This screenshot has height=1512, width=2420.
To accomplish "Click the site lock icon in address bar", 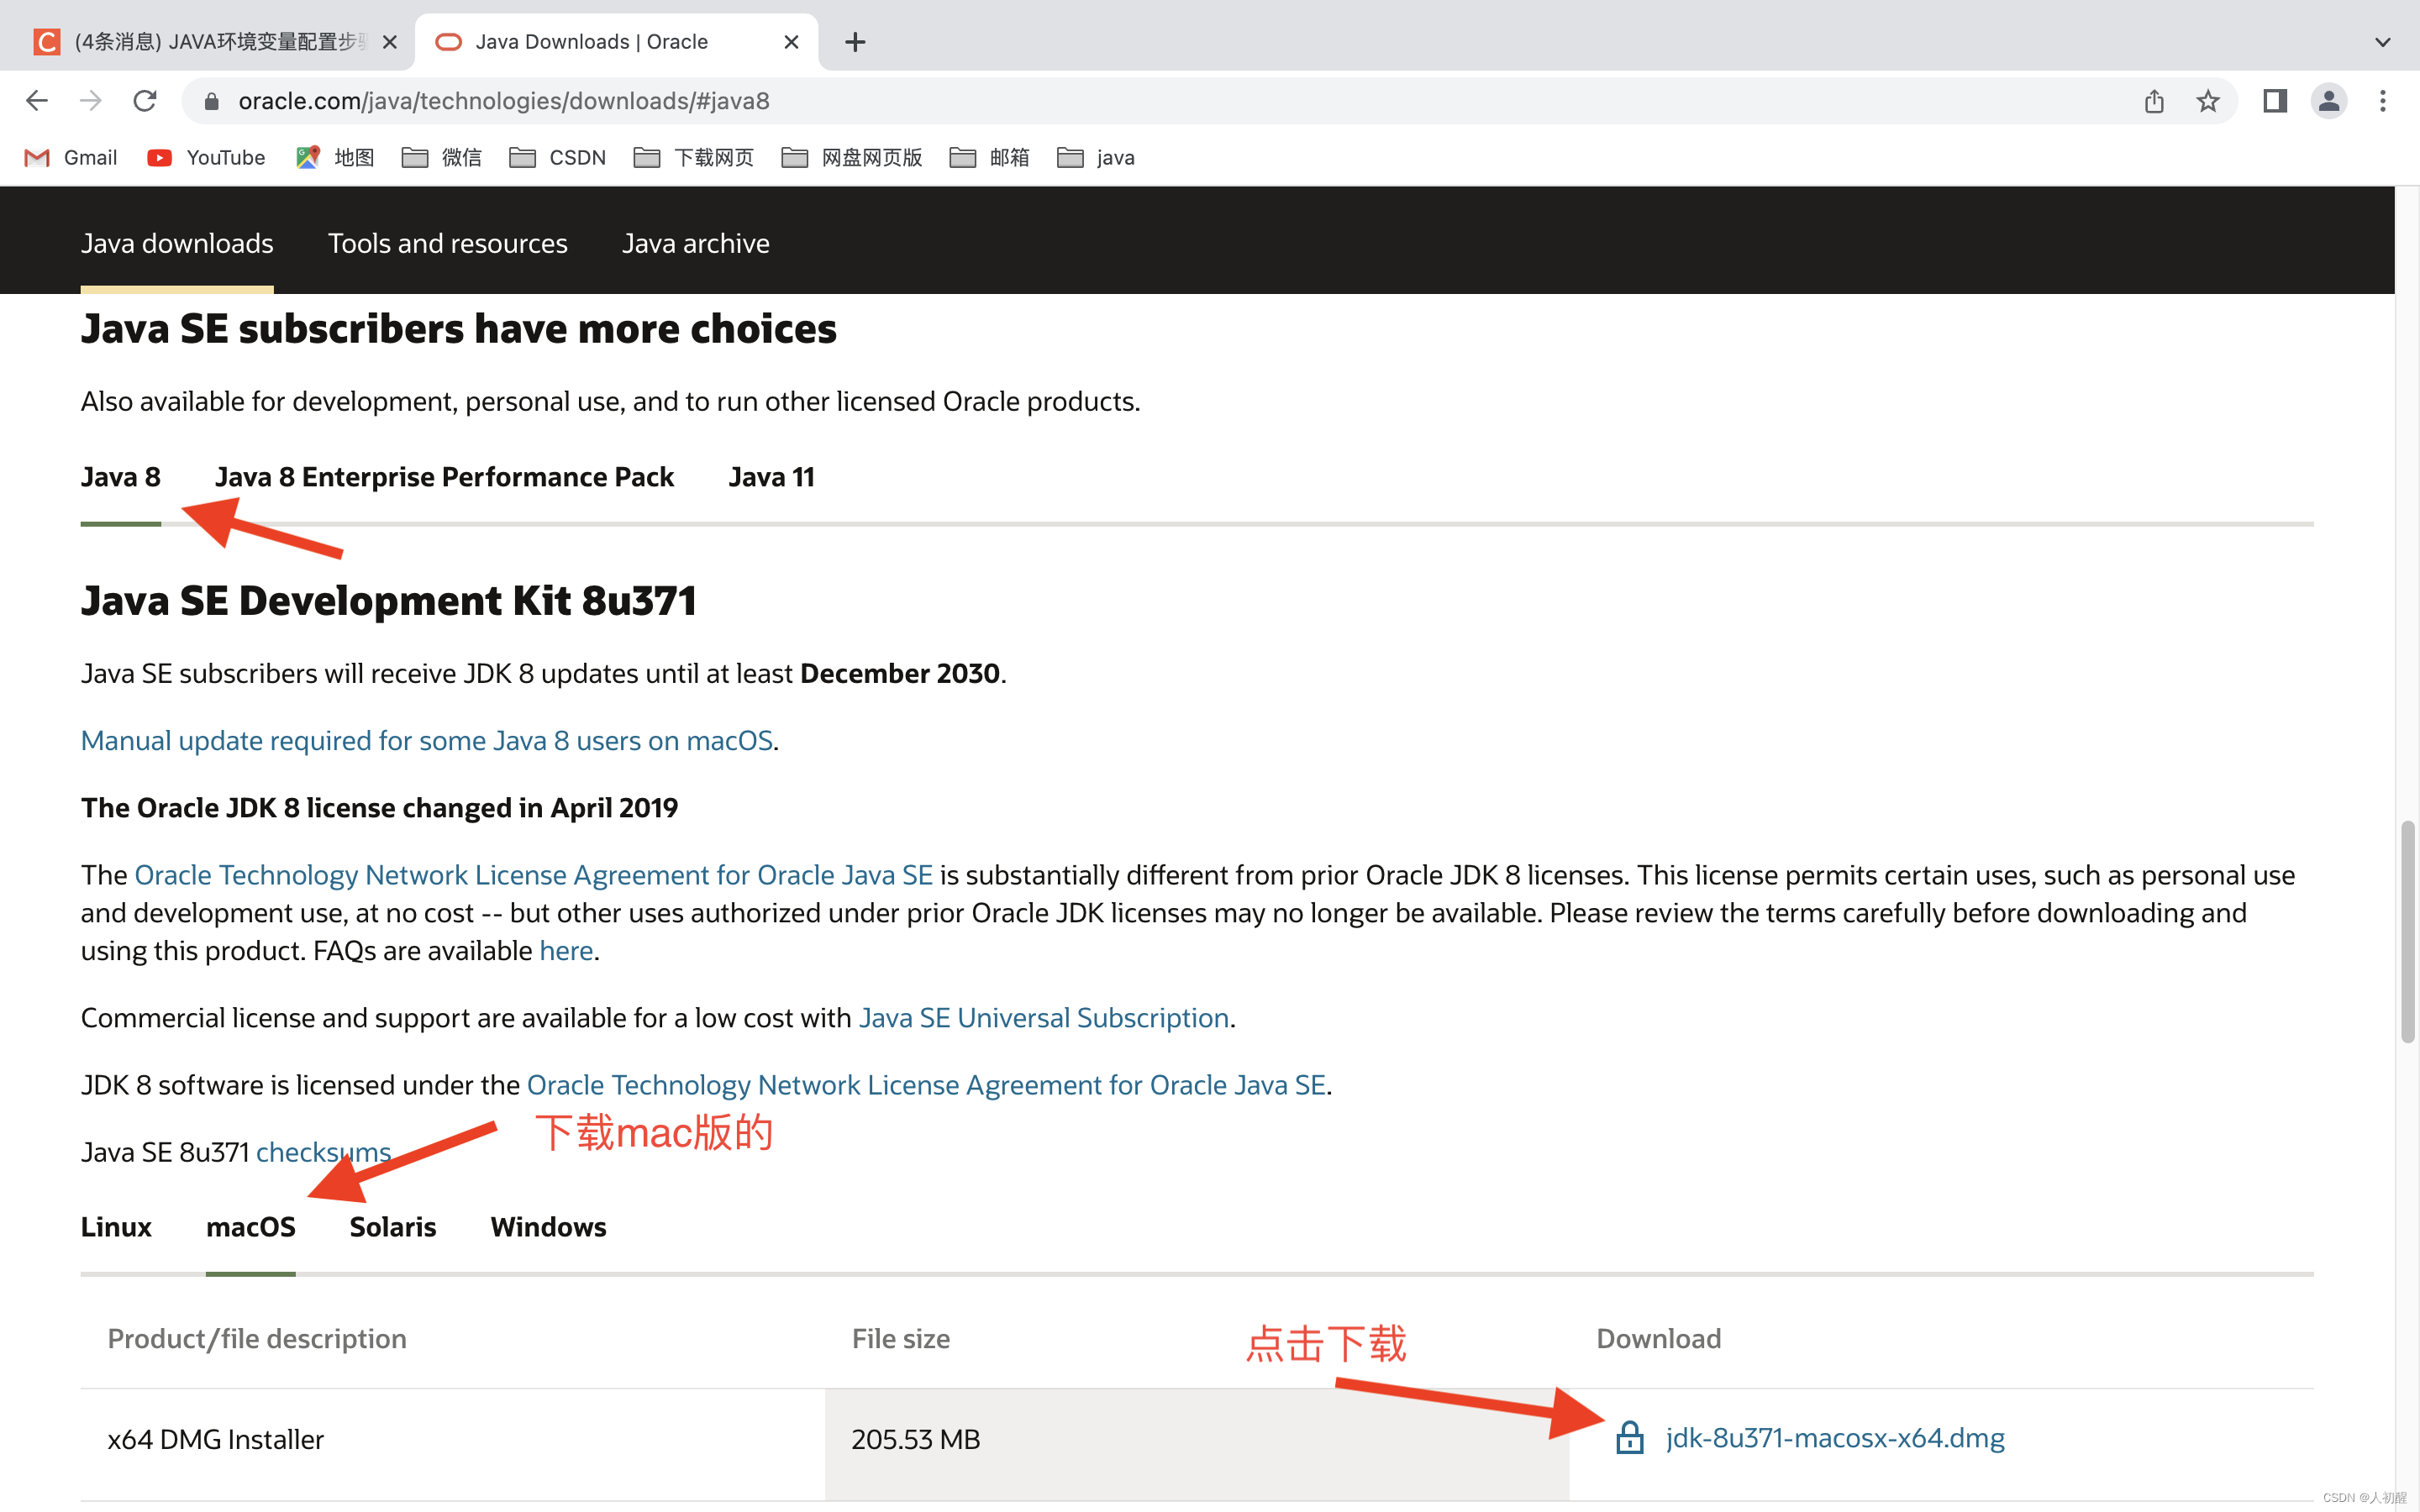I will point(211,101).
